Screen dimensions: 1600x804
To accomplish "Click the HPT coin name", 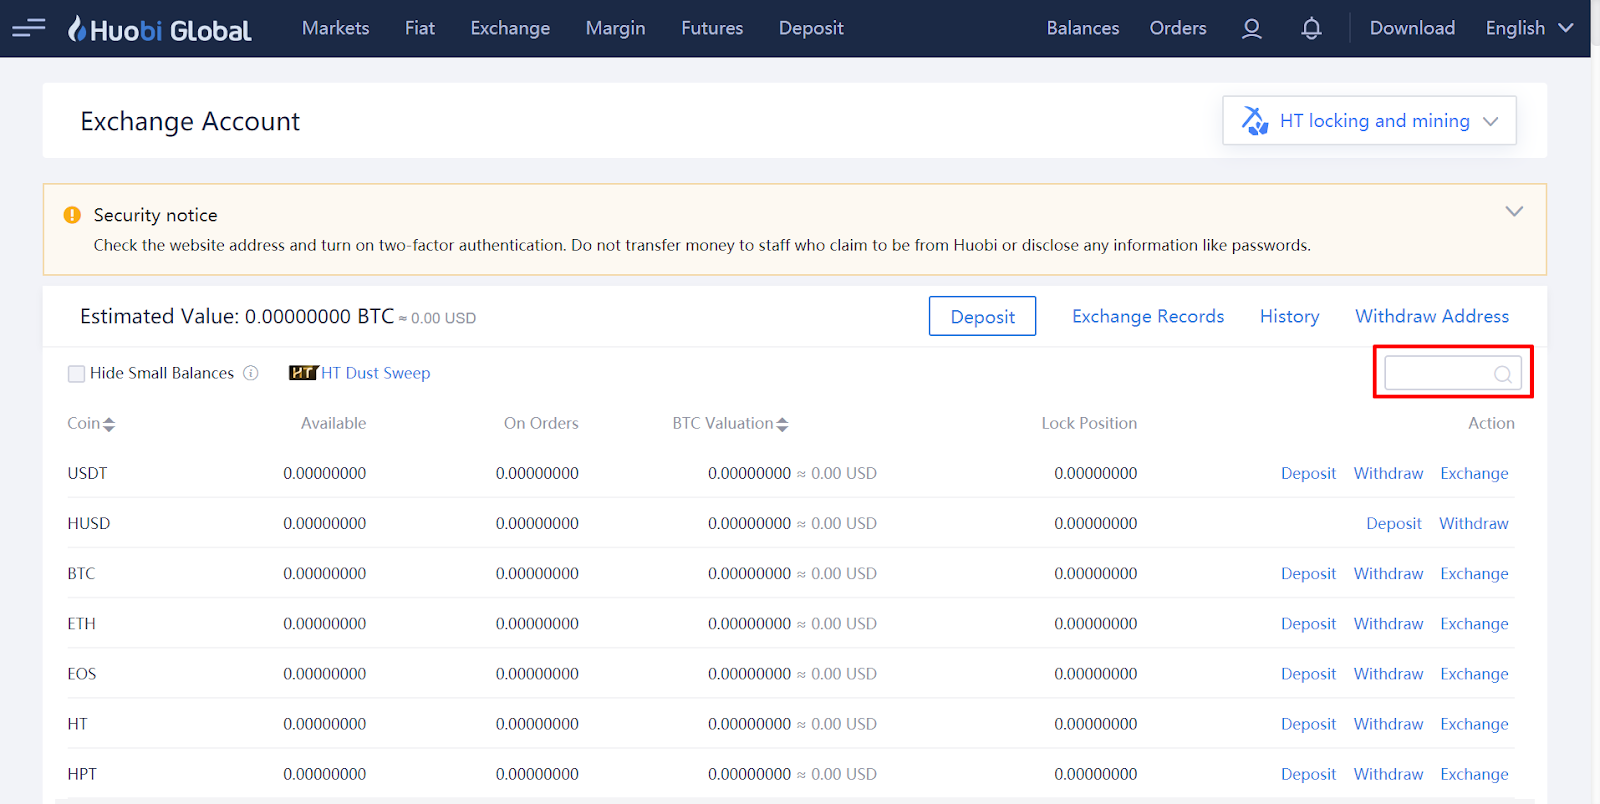I will pyautogui.click(x=82, y=774).
